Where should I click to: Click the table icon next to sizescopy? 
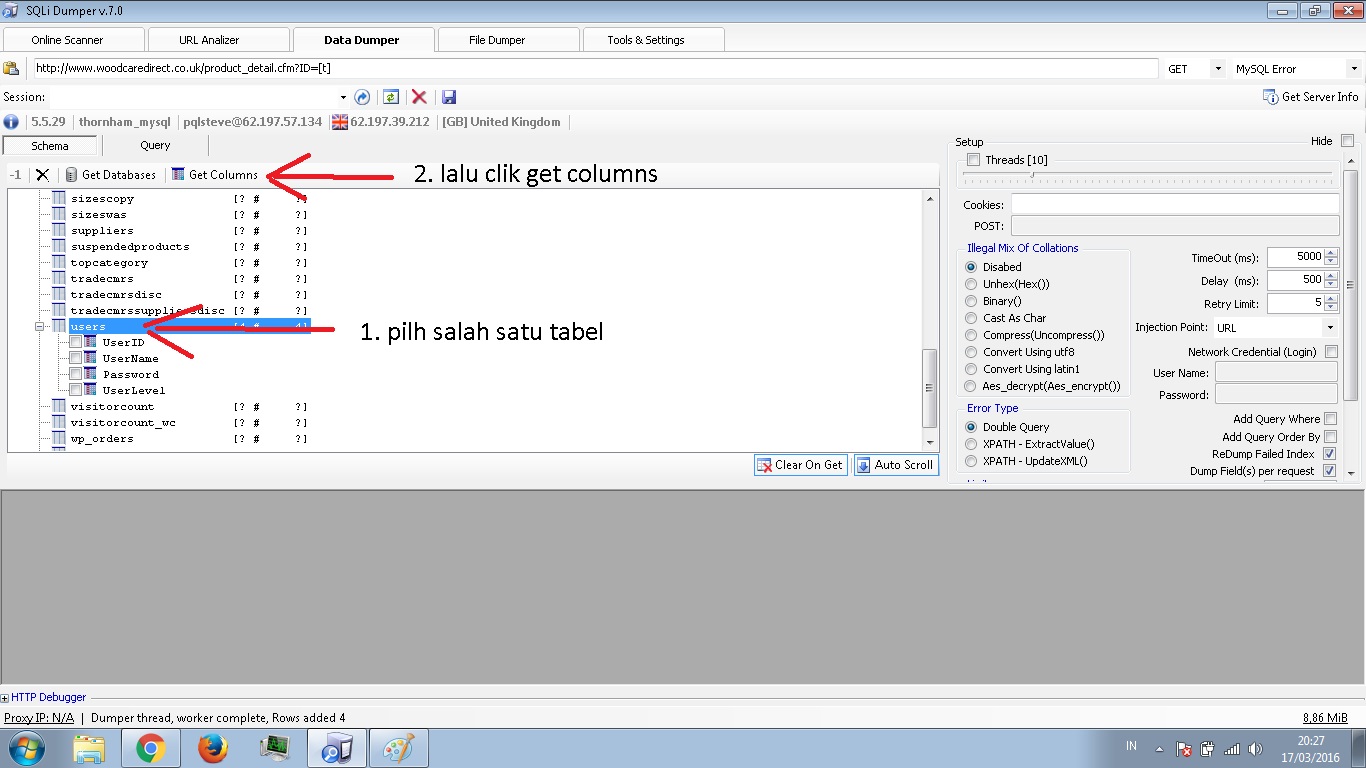tap(59, 198)
